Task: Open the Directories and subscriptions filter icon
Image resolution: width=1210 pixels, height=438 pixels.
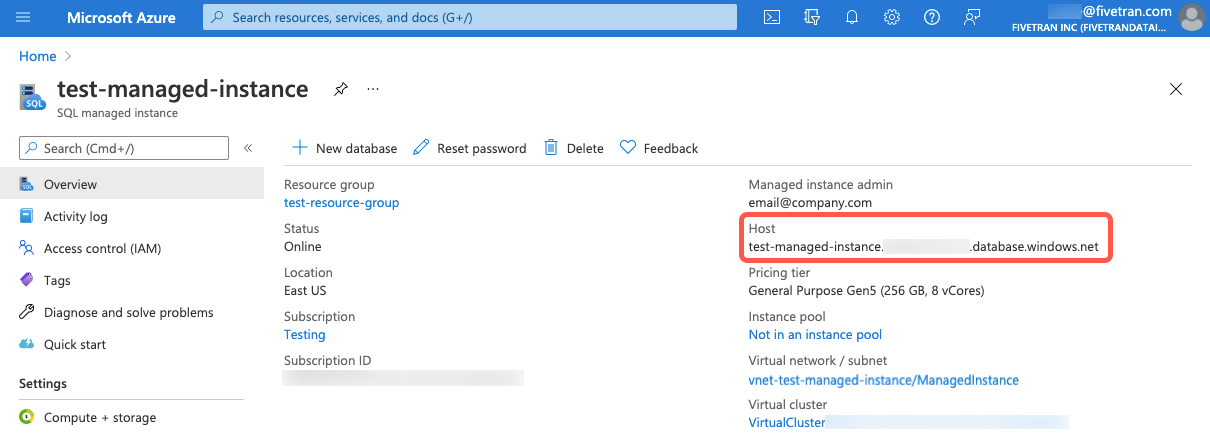Action: pyautogui.click(x=812, y=17)
